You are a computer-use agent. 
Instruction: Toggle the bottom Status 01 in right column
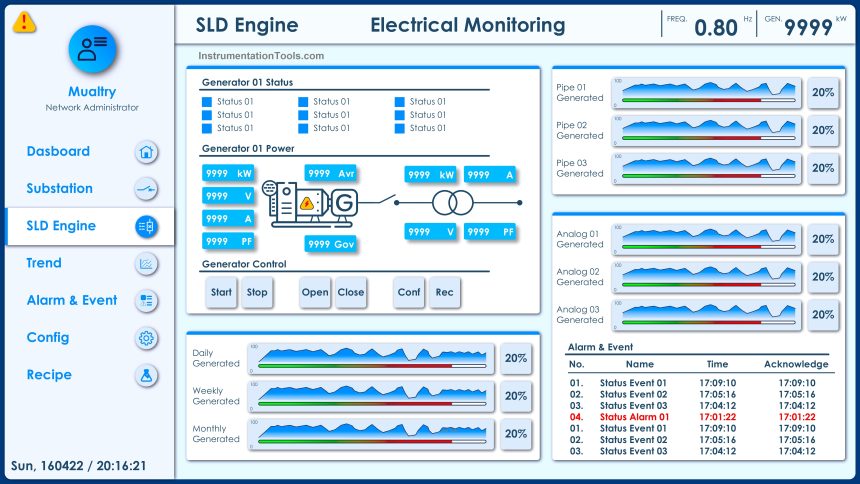click(400, 128)
